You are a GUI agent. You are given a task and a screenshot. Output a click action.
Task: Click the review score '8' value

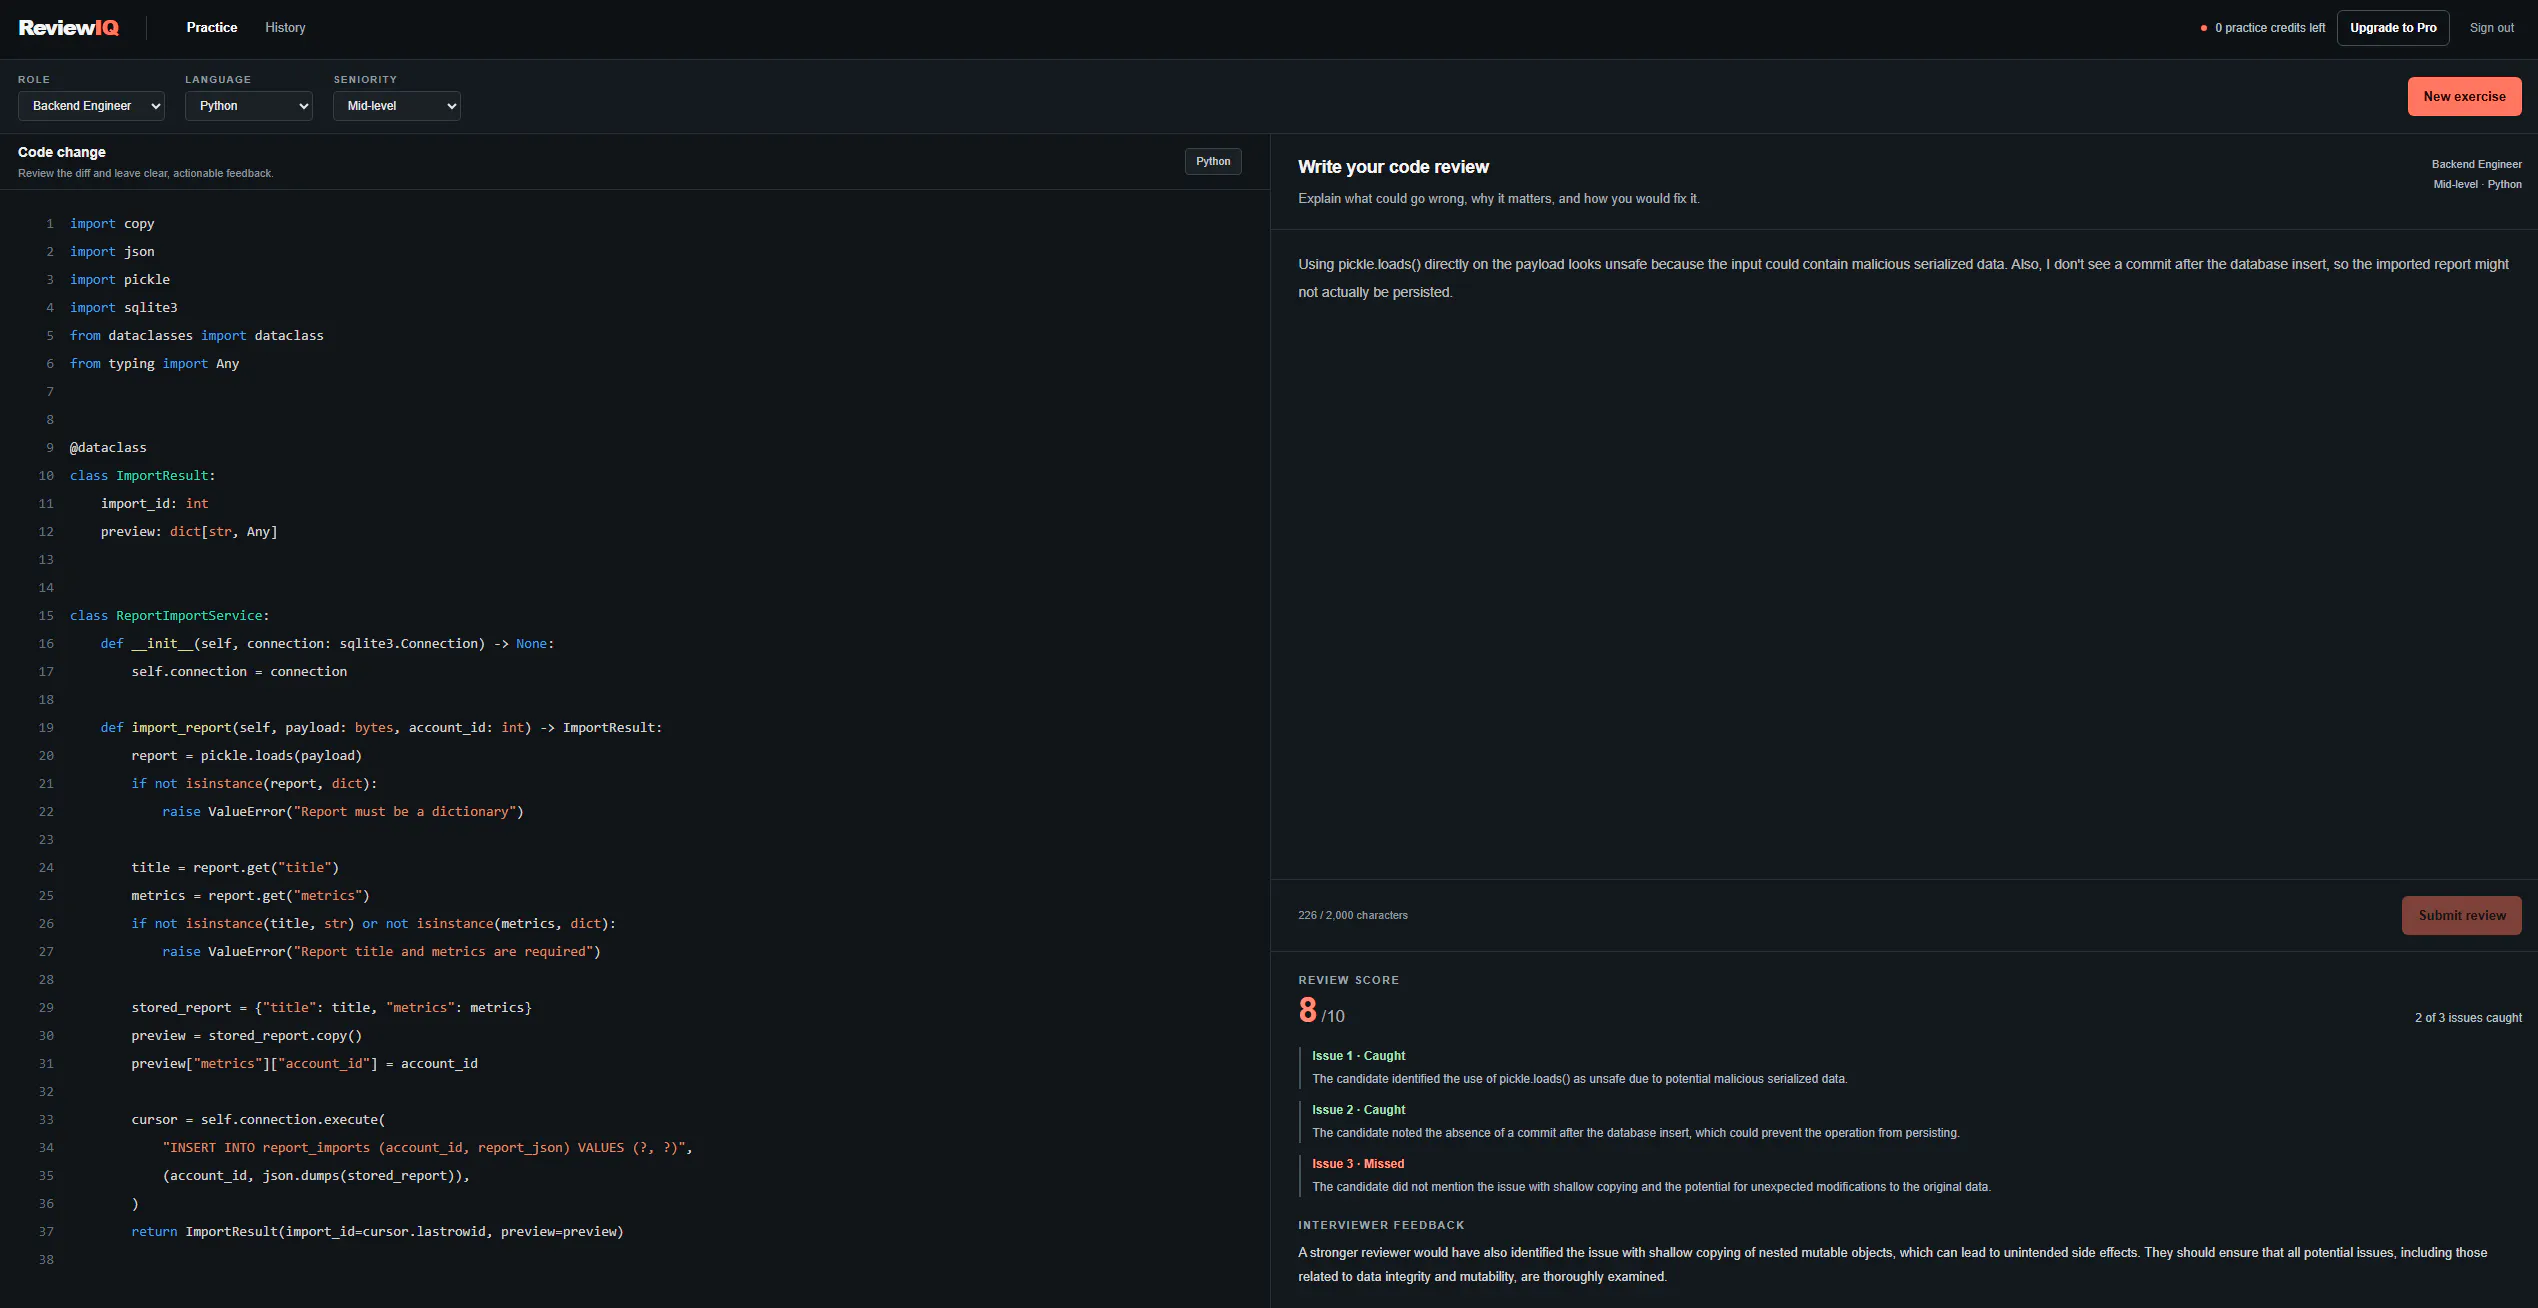click(1307, 1010)
